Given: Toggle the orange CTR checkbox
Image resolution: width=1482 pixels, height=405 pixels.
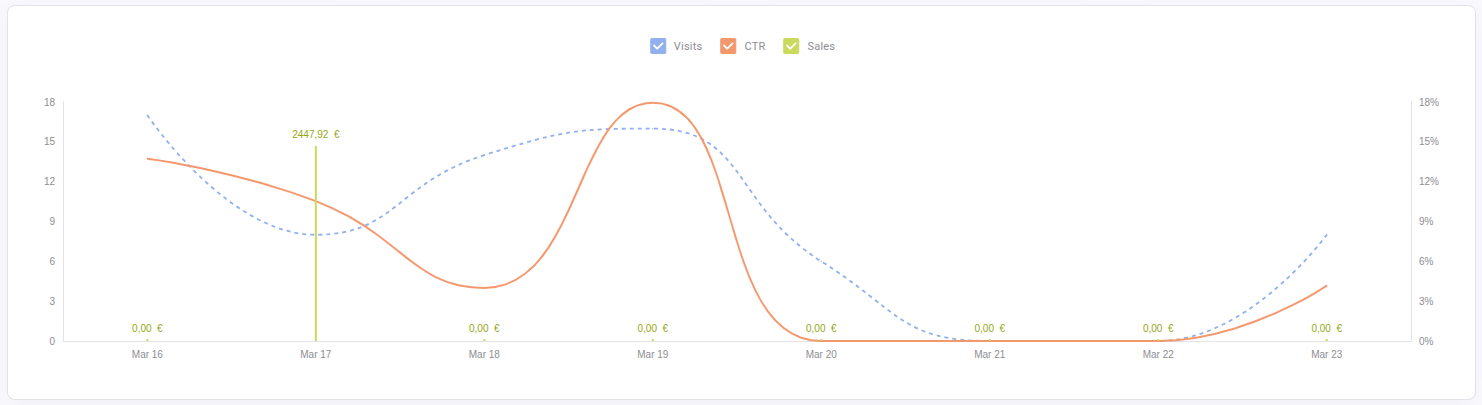Looking at the screenshot, I should coord(728,46).
